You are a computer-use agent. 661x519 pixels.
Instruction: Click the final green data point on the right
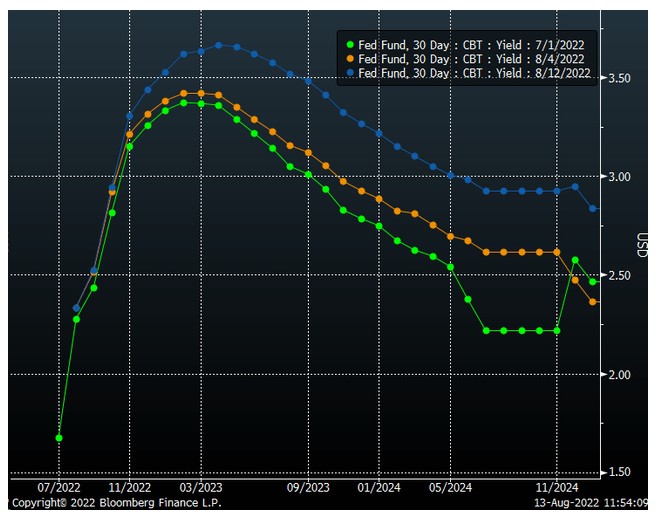tap(593, 282)
